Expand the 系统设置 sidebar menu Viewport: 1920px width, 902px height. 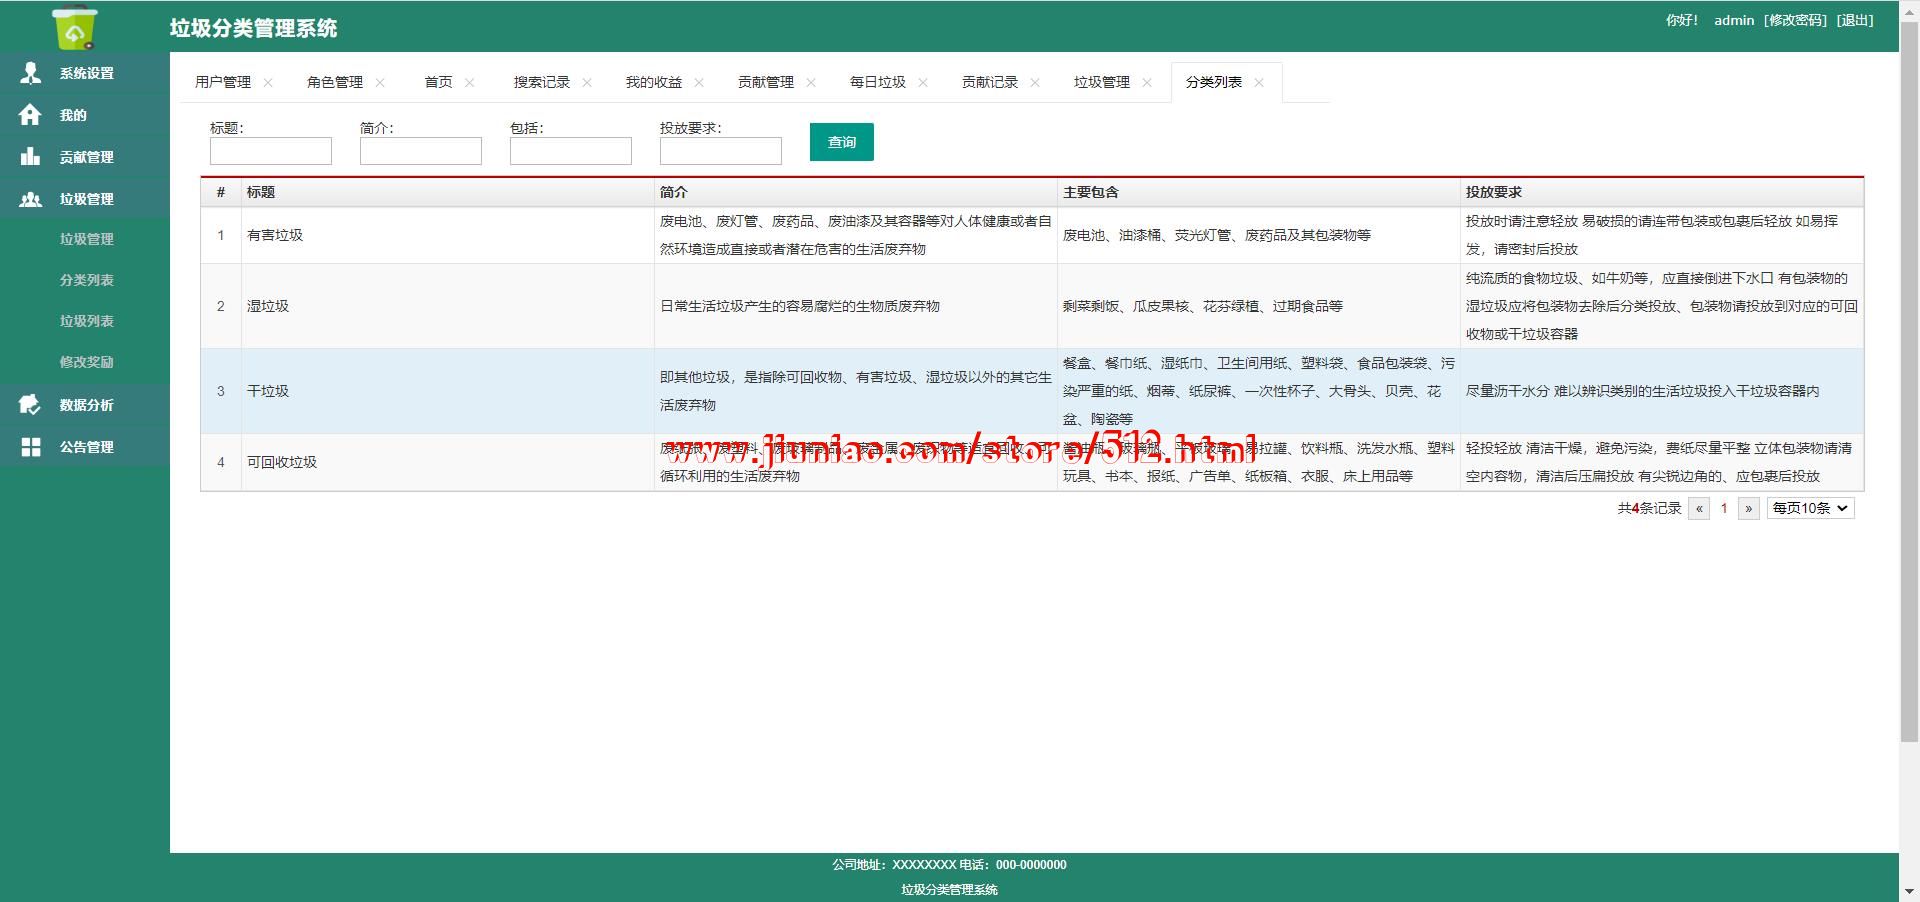[x=86, y=73]
